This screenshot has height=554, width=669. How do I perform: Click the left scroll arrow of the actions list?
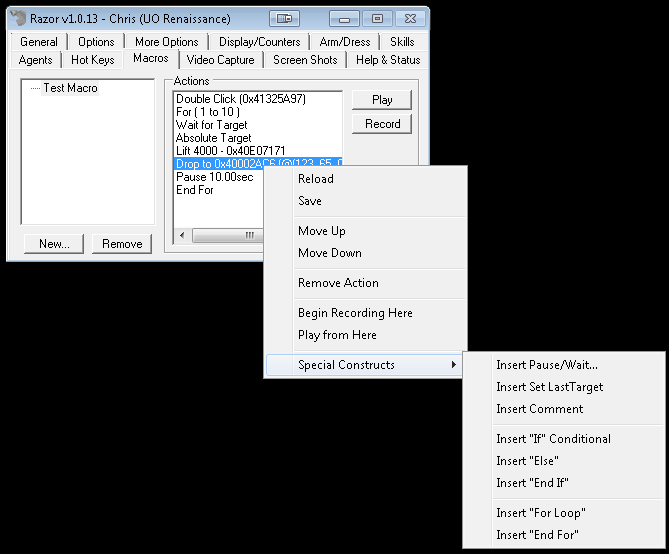pyautogui.click(x=183, y=235)
